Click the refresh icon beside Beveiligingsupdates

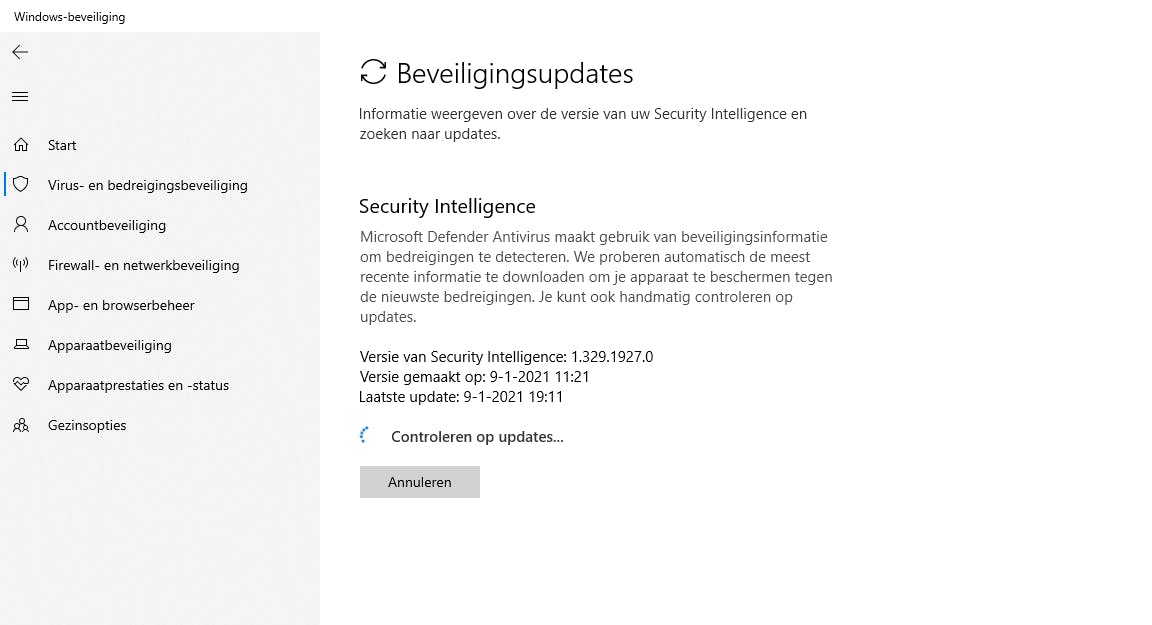click(373, 72)
